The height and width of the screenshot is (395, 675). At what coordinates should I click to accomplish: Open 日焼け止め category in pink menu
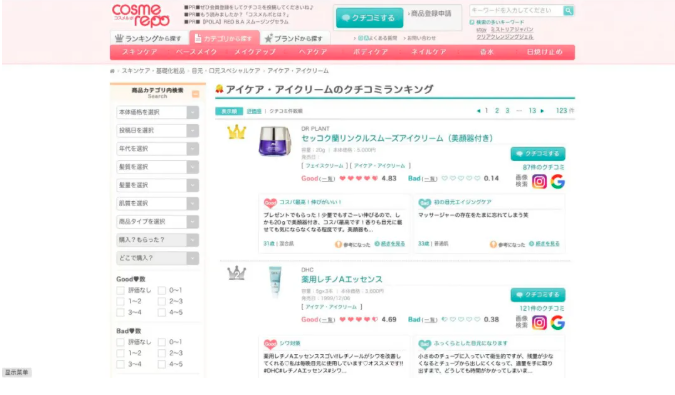click(545, 52)
